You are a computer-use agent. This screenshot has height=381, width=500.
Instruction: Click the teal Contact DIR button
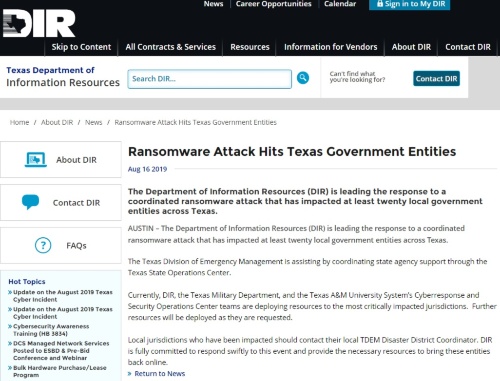(x=436, y=78)
